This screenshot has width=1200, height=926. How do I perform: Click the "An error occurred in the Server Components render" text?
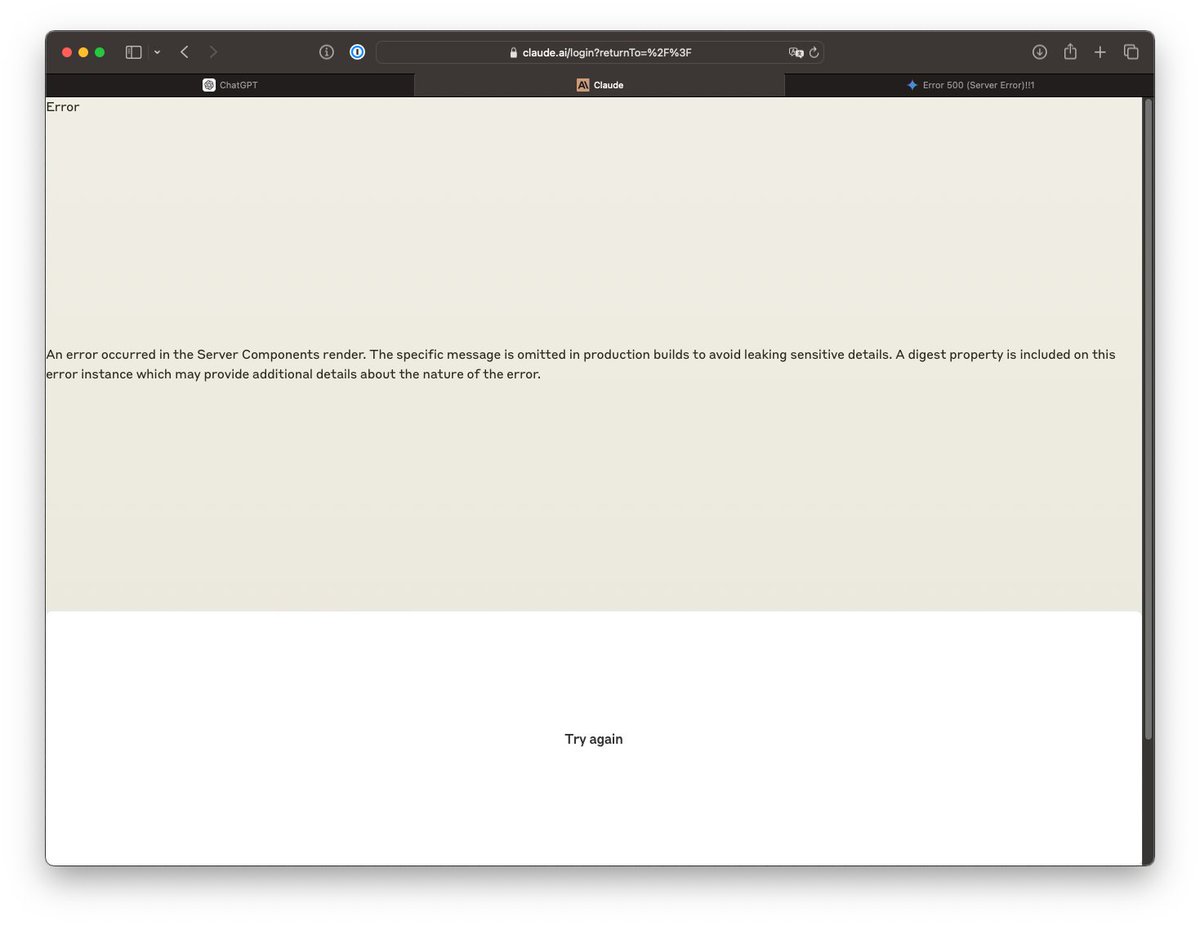click(x=205, y=355)
